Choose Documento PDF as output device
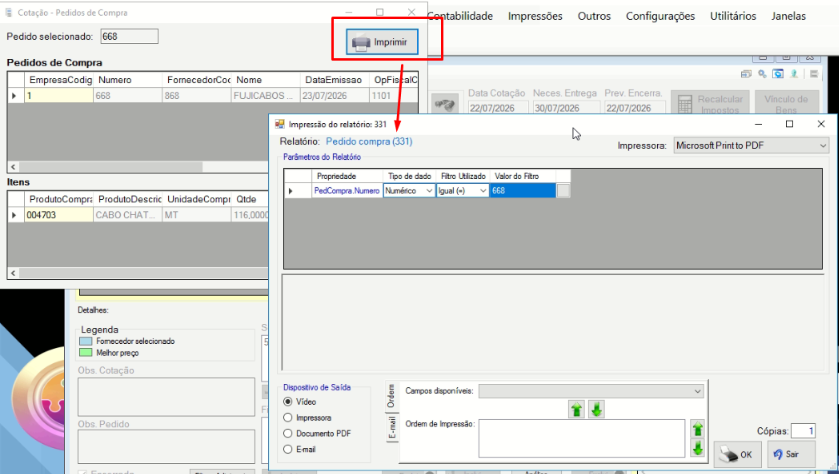The image size is (839, 474). pos(317,433)
